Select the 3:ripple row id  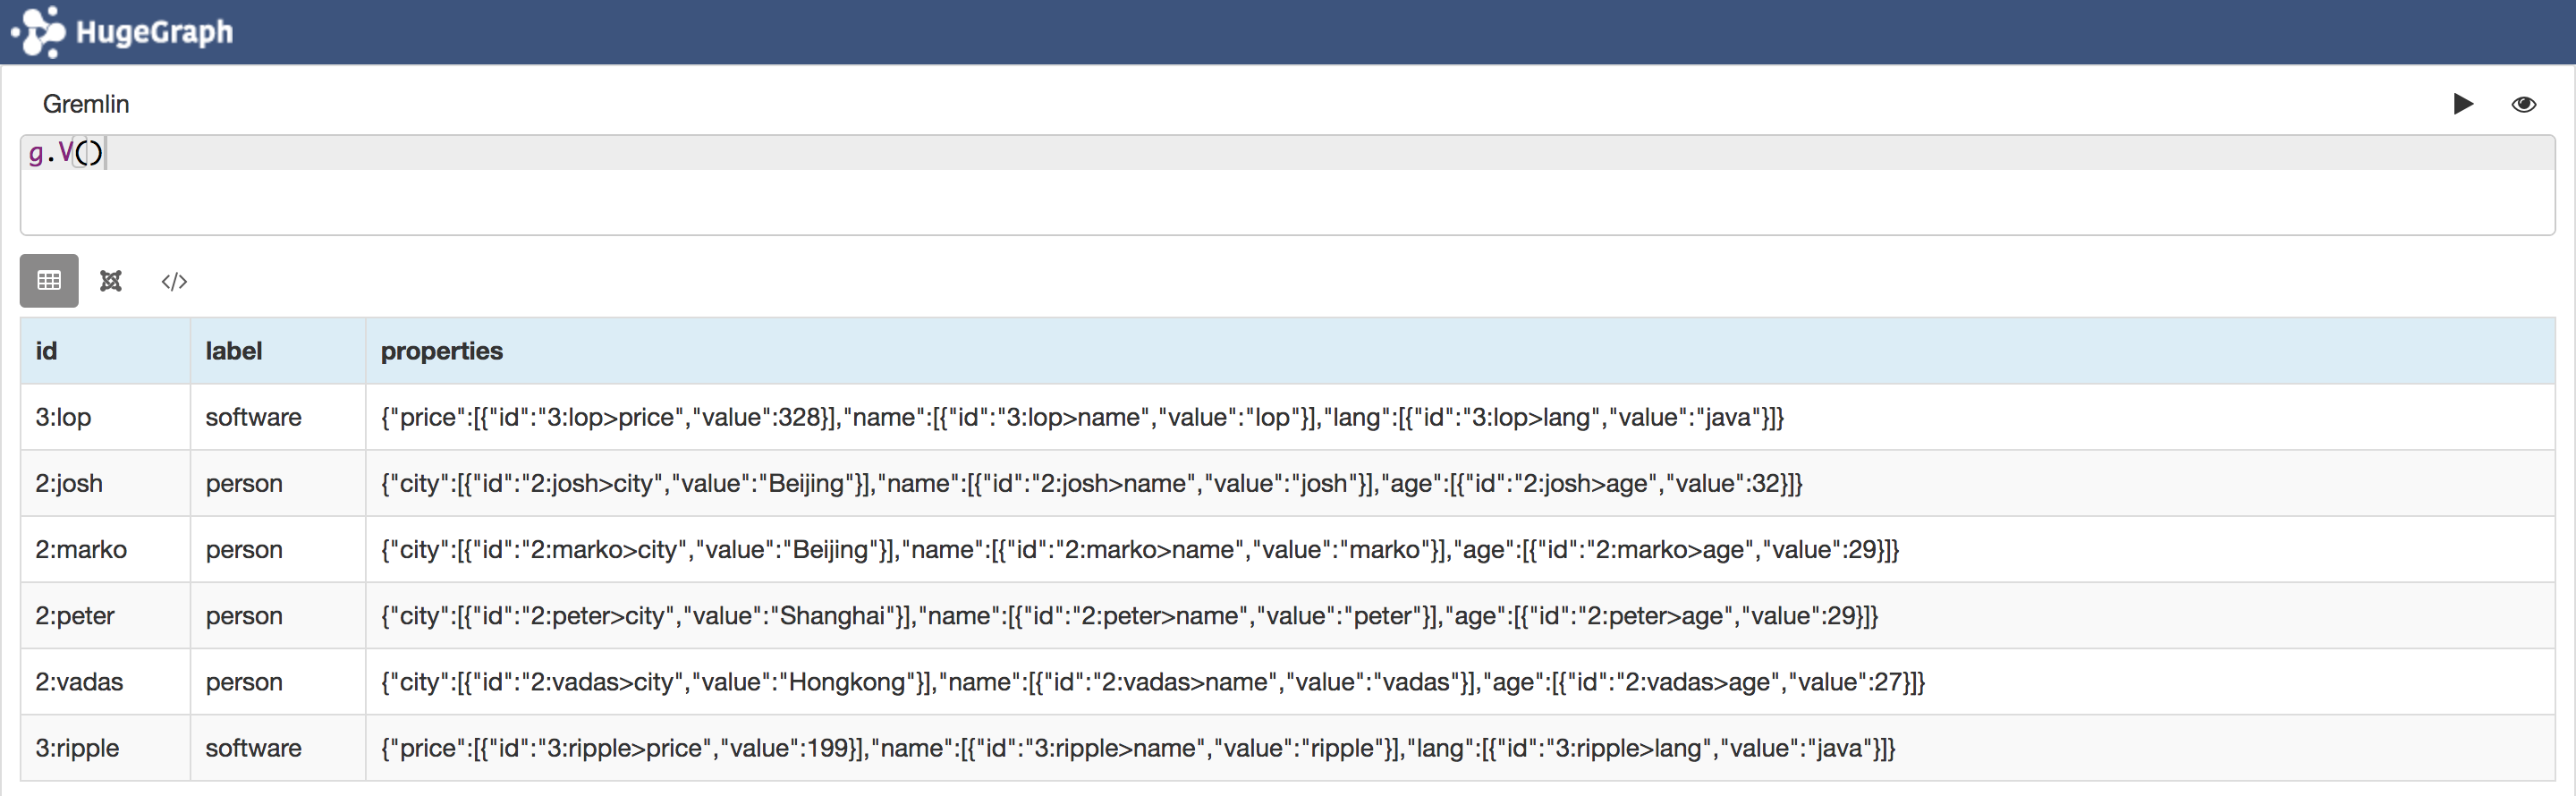(77, 747)
